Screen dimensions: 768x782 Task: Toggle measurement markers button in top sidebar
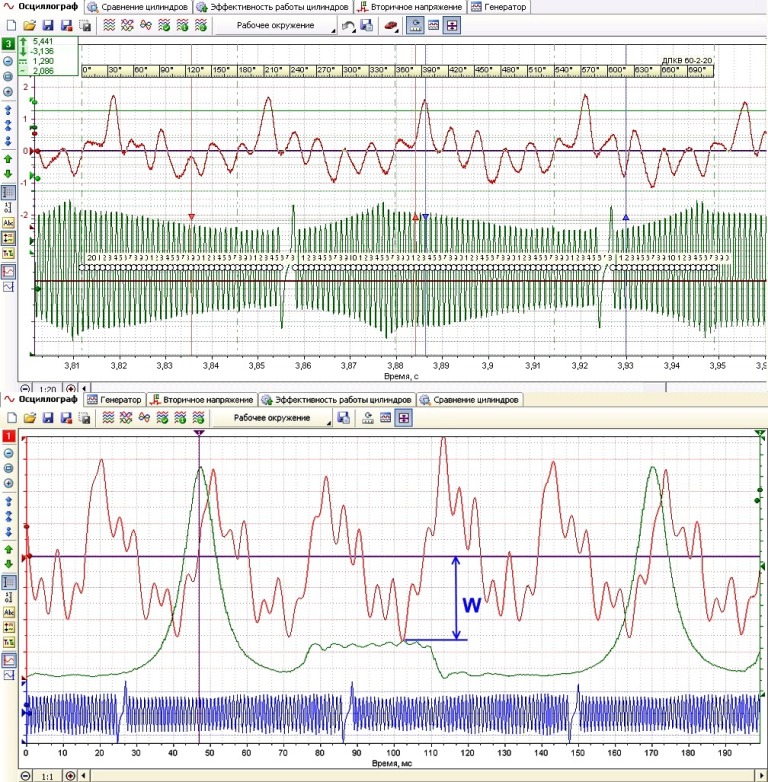[x=8, y=238]
